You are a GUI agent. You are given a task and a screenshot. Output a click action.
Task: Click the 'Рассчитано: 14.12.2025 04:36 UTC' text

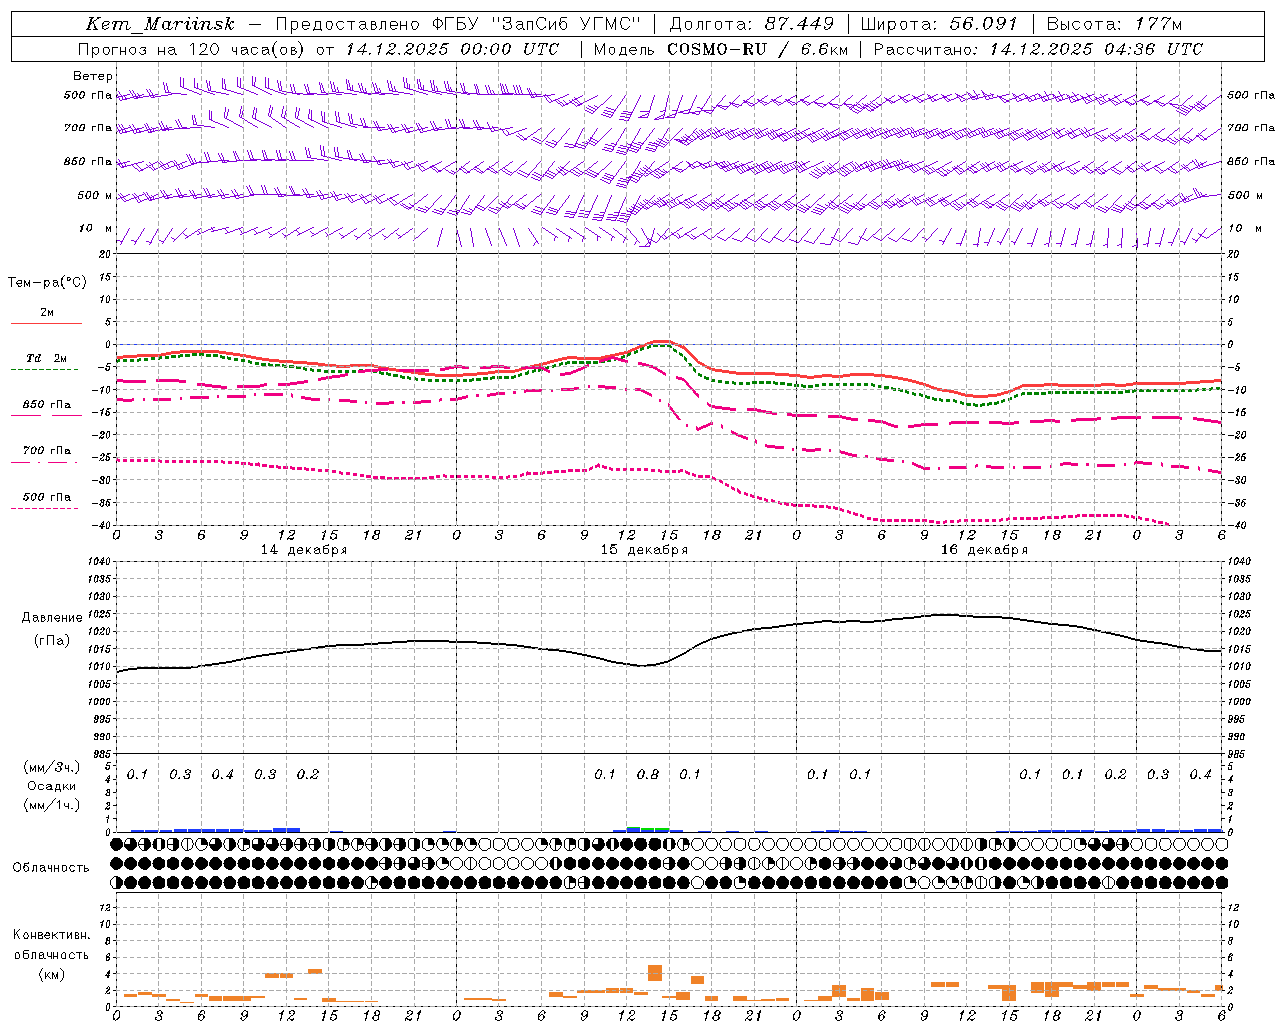1038,49
